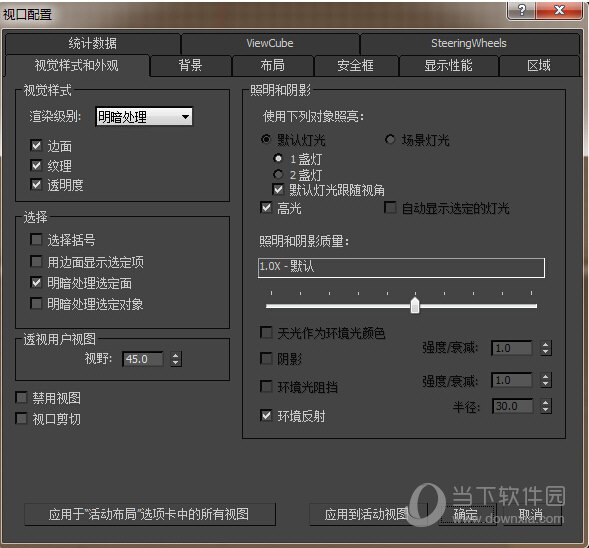Uncheck 明暗处理选定面
This screenshot has height=548, width=589.
36,282
